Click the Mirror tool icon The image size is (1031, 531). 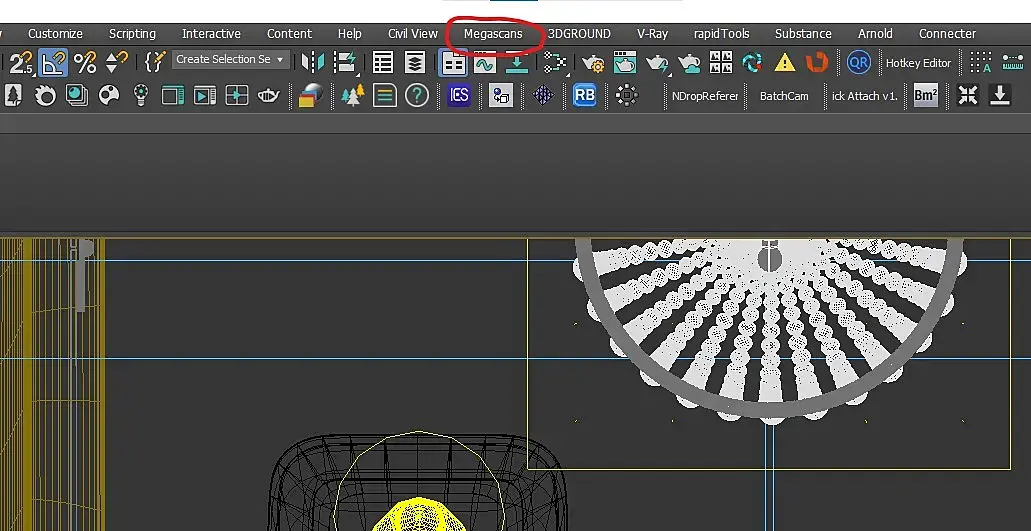[x=312, y=63]
